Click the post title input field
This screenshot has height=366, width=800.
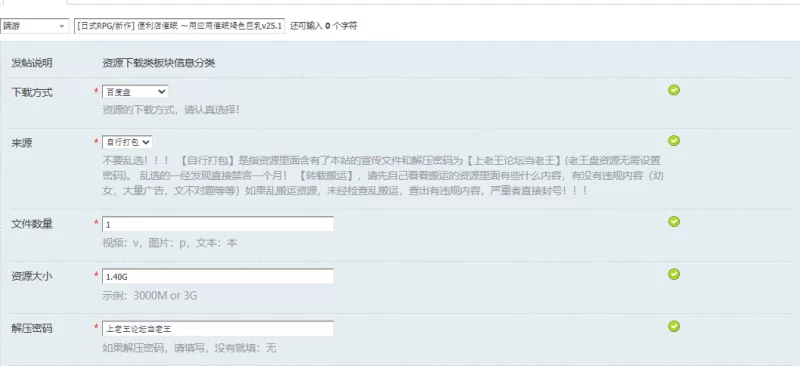click(x=179, y=26)
